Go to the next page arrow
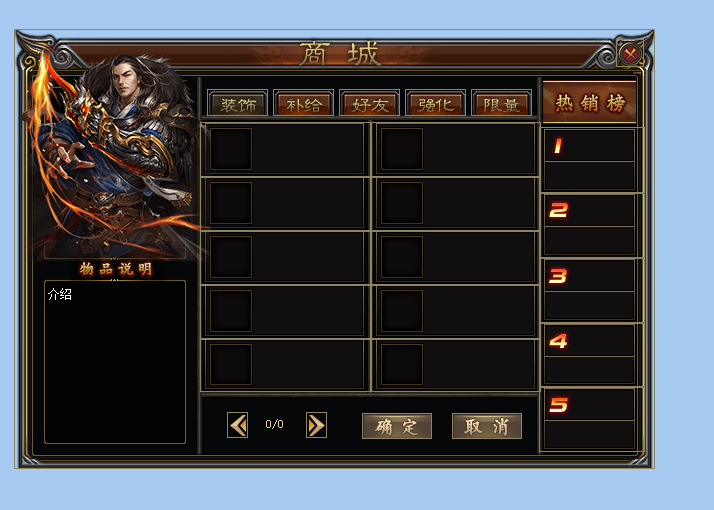 316,425
